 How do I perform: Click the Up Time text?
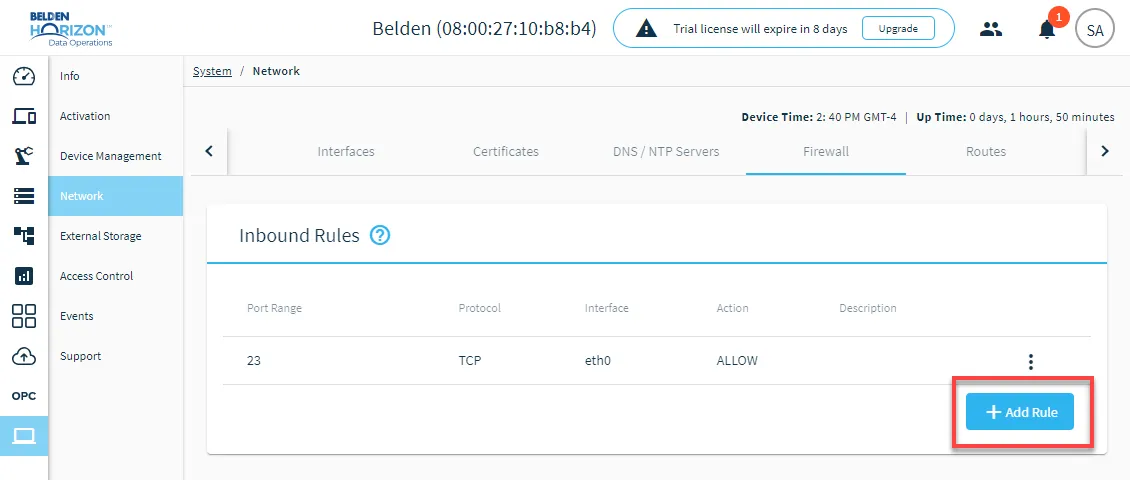coord(1015,117)
